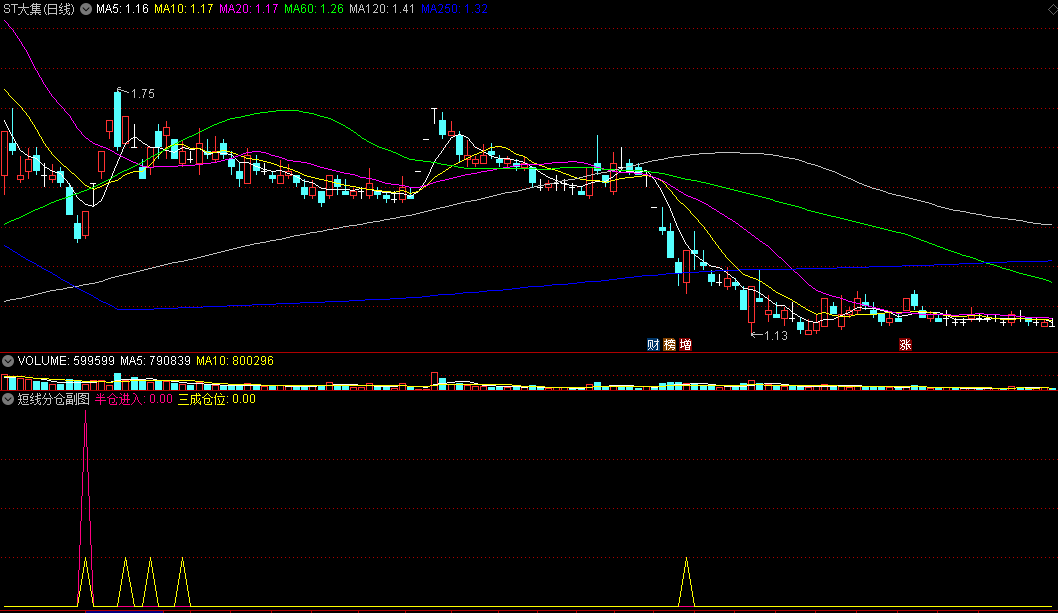Click the volume MA10: 800296 label
This screenshot has height=613, width=1058.
(235, 361)
